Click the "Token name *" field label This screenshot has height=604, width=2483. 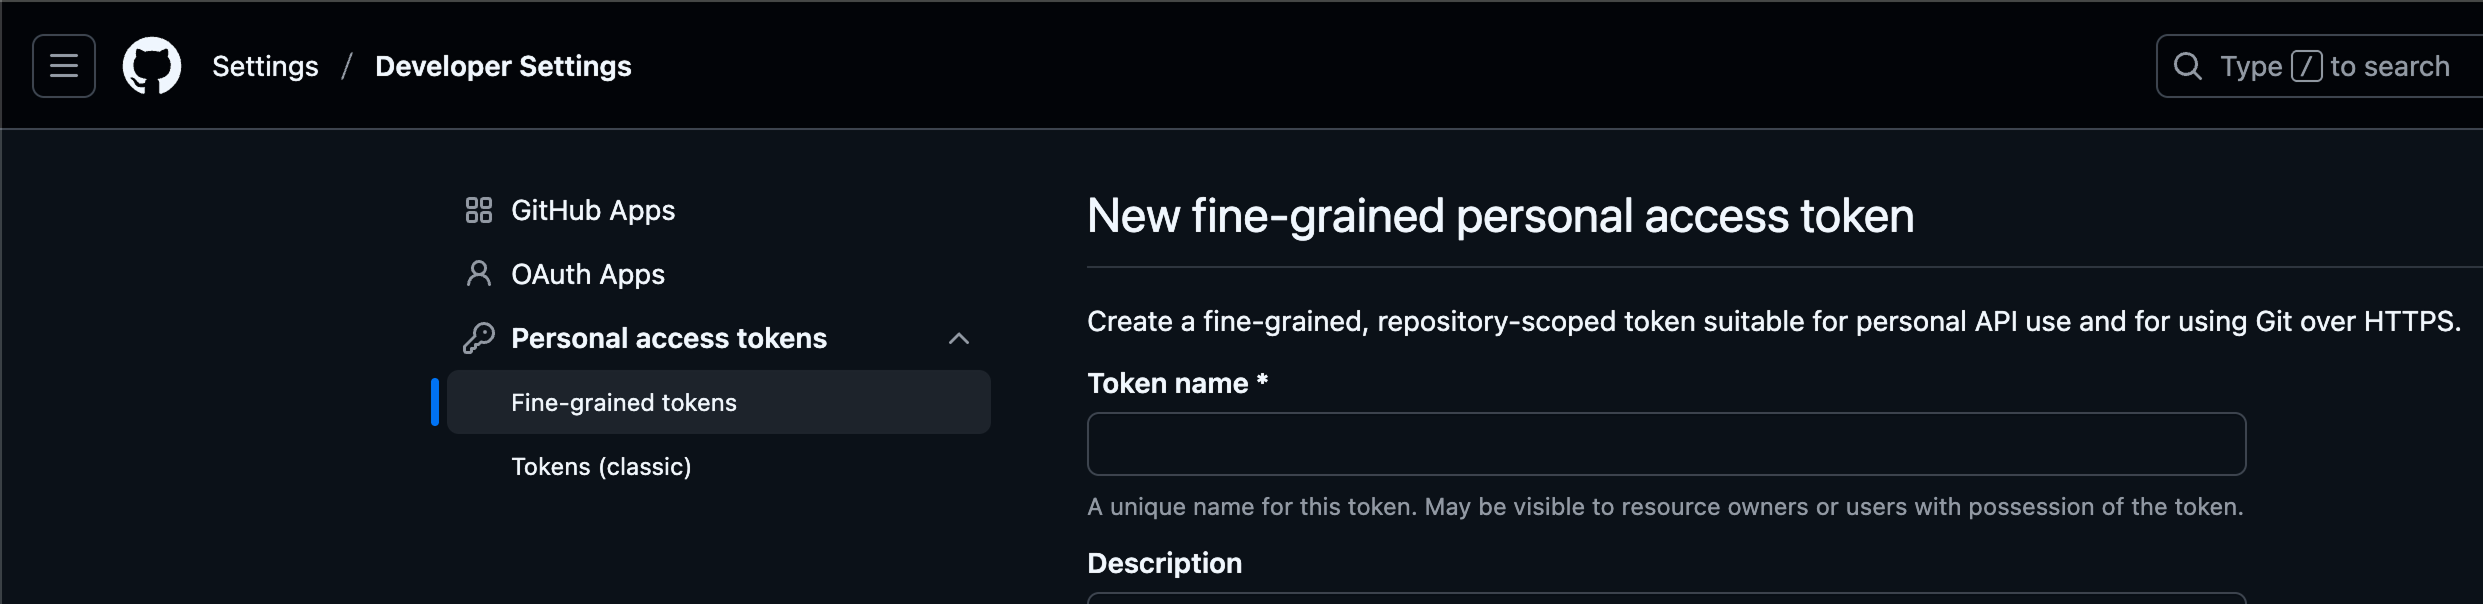coord(1177,383)
